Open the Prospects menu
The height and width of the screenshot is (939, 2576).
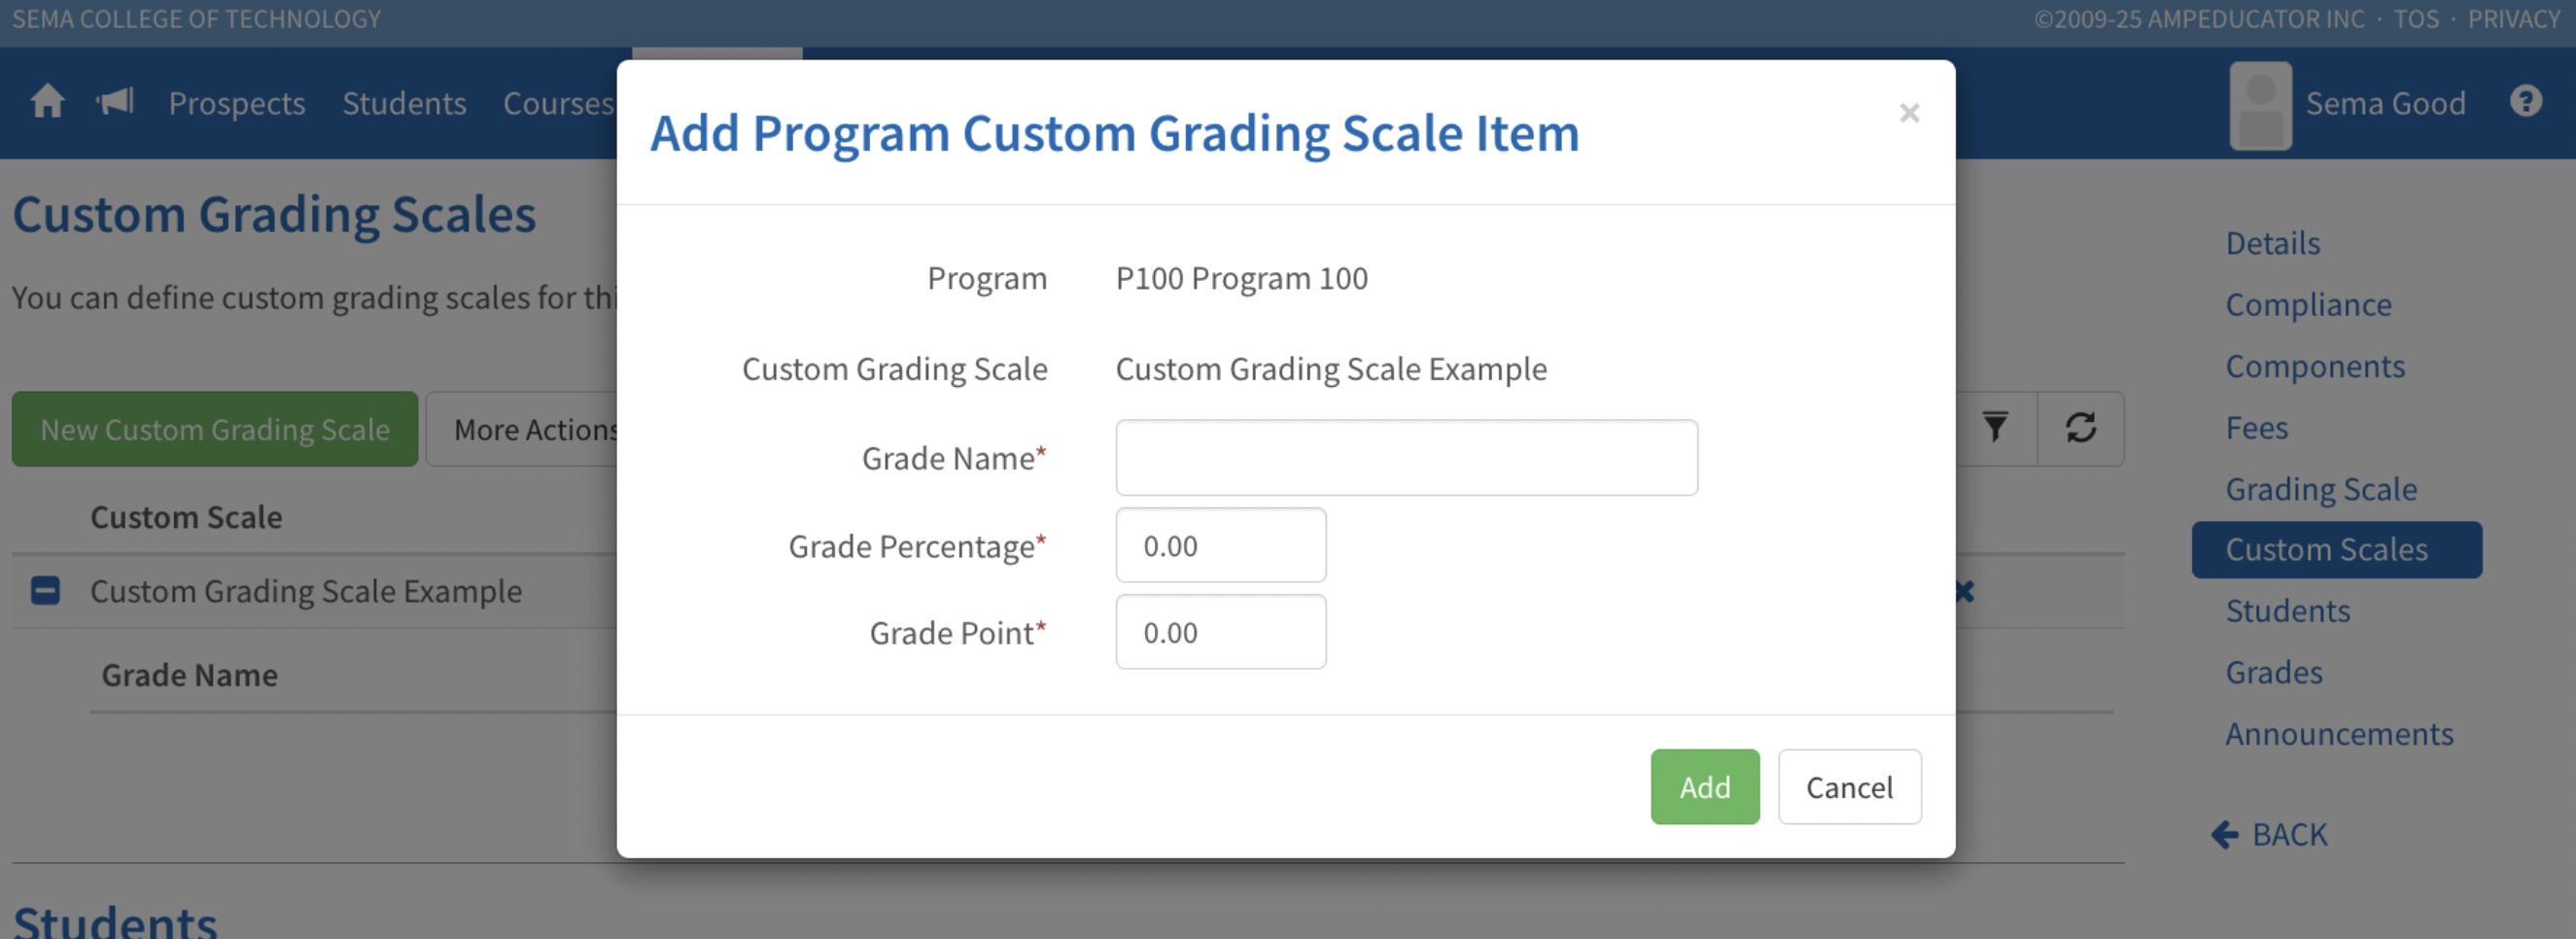click(237, 103)
